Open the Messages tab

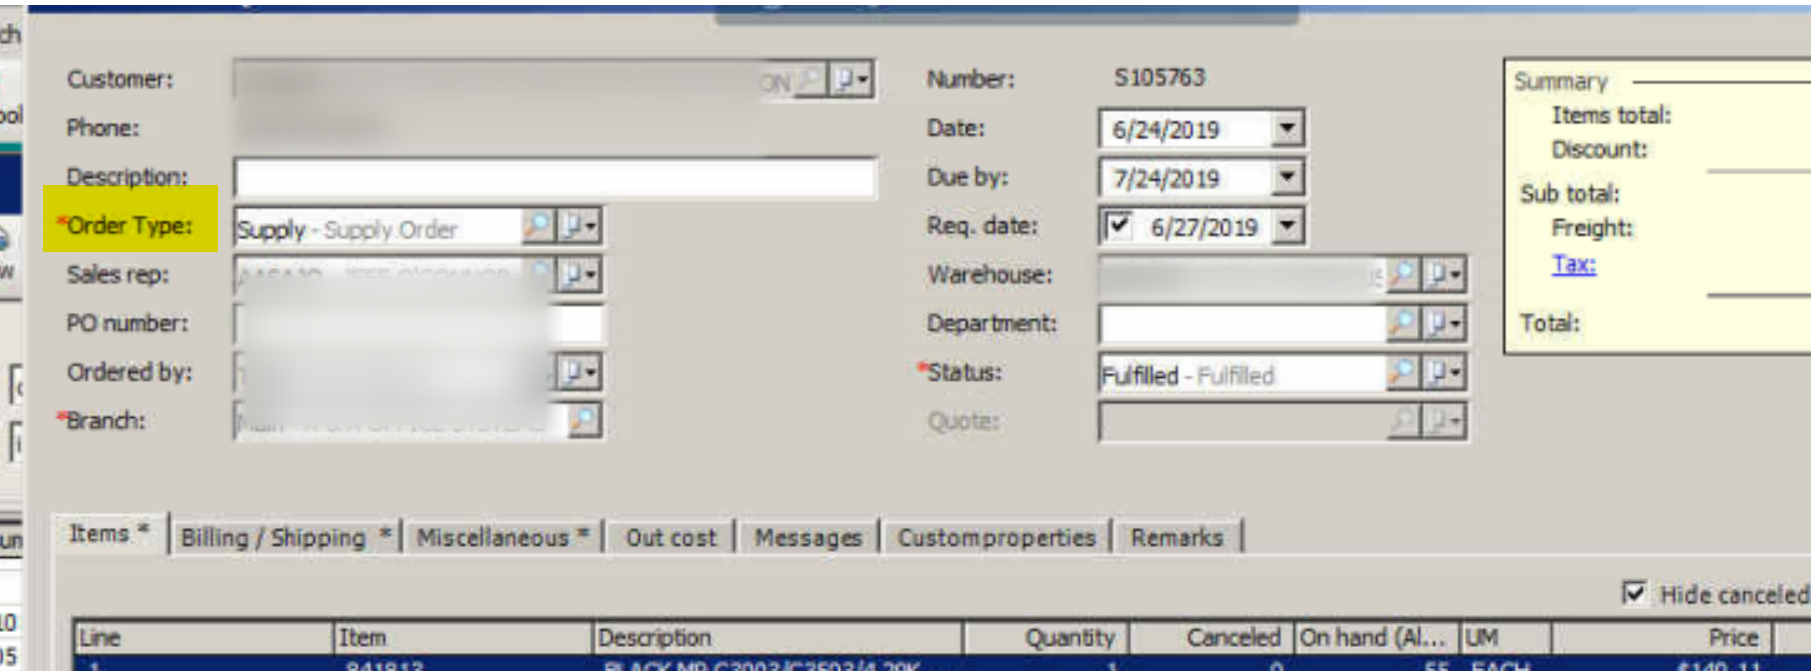tap(808, 537)
